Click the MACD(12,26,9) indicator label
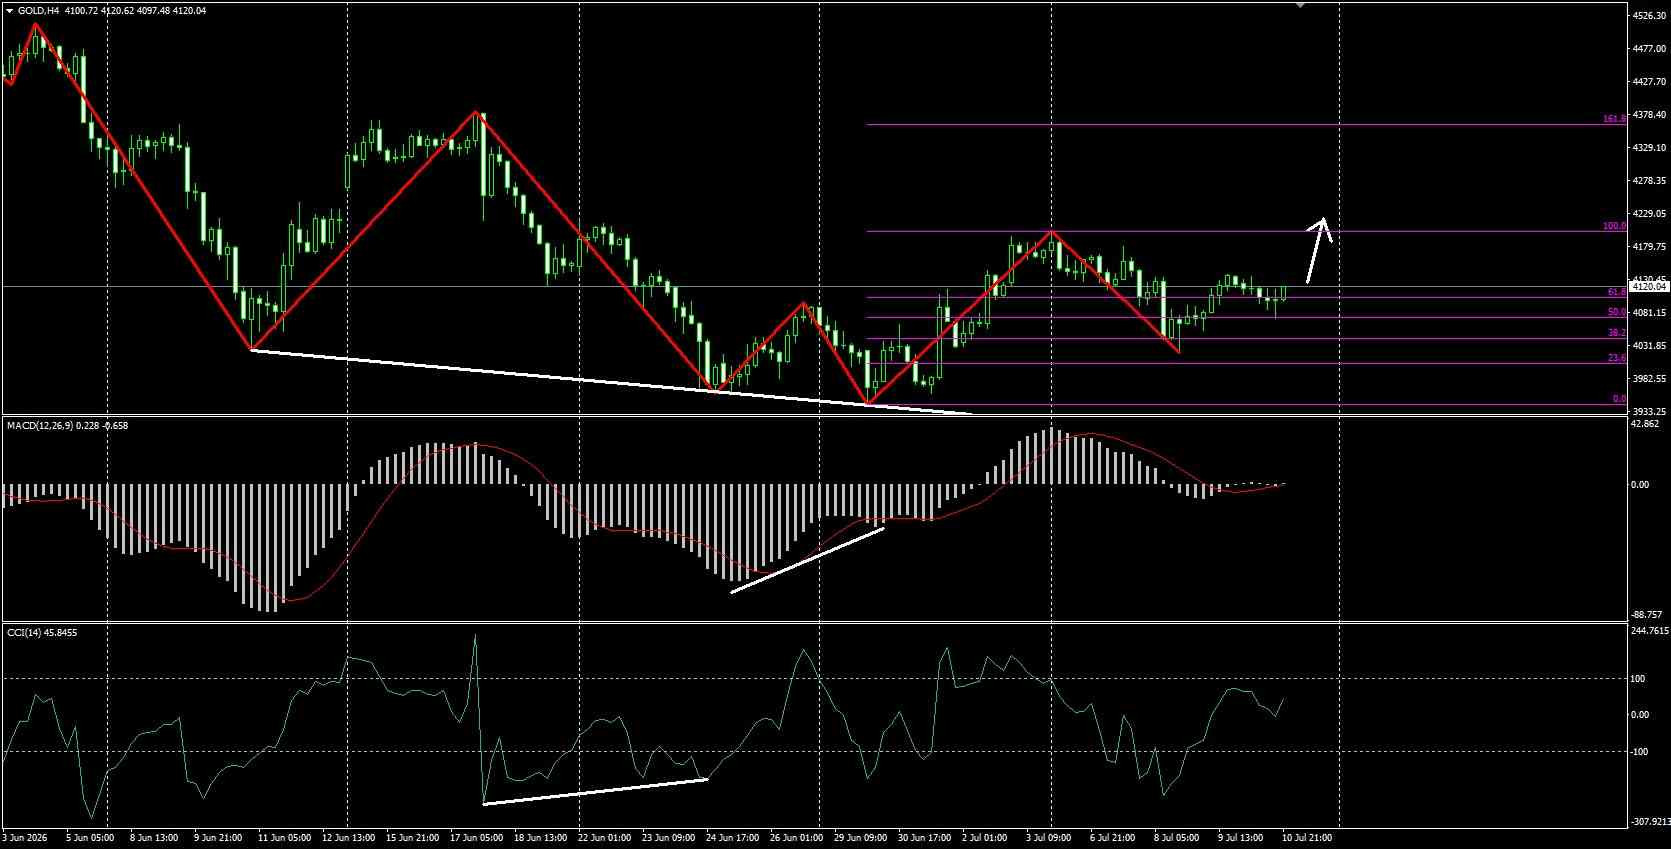 click(x=41, y=426)
